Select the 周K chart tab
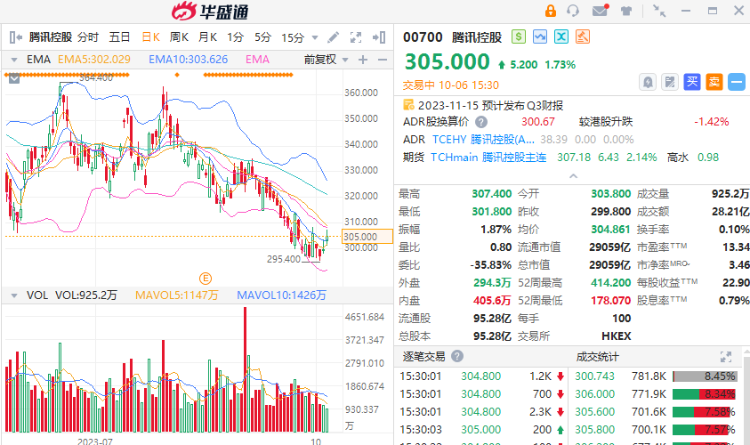 [179, 37]
